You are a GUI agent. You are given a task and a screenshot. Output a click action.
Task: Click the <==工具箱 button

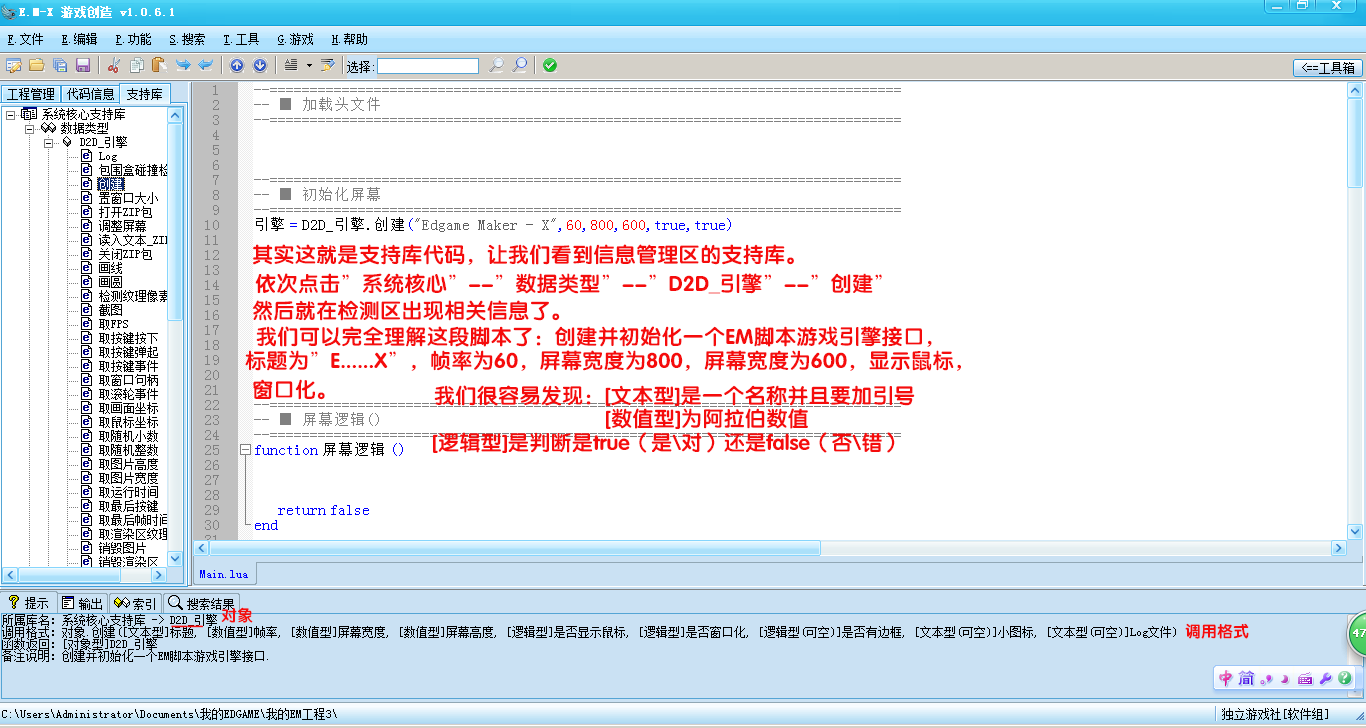pyautogui.click(x=1328, y=68)
